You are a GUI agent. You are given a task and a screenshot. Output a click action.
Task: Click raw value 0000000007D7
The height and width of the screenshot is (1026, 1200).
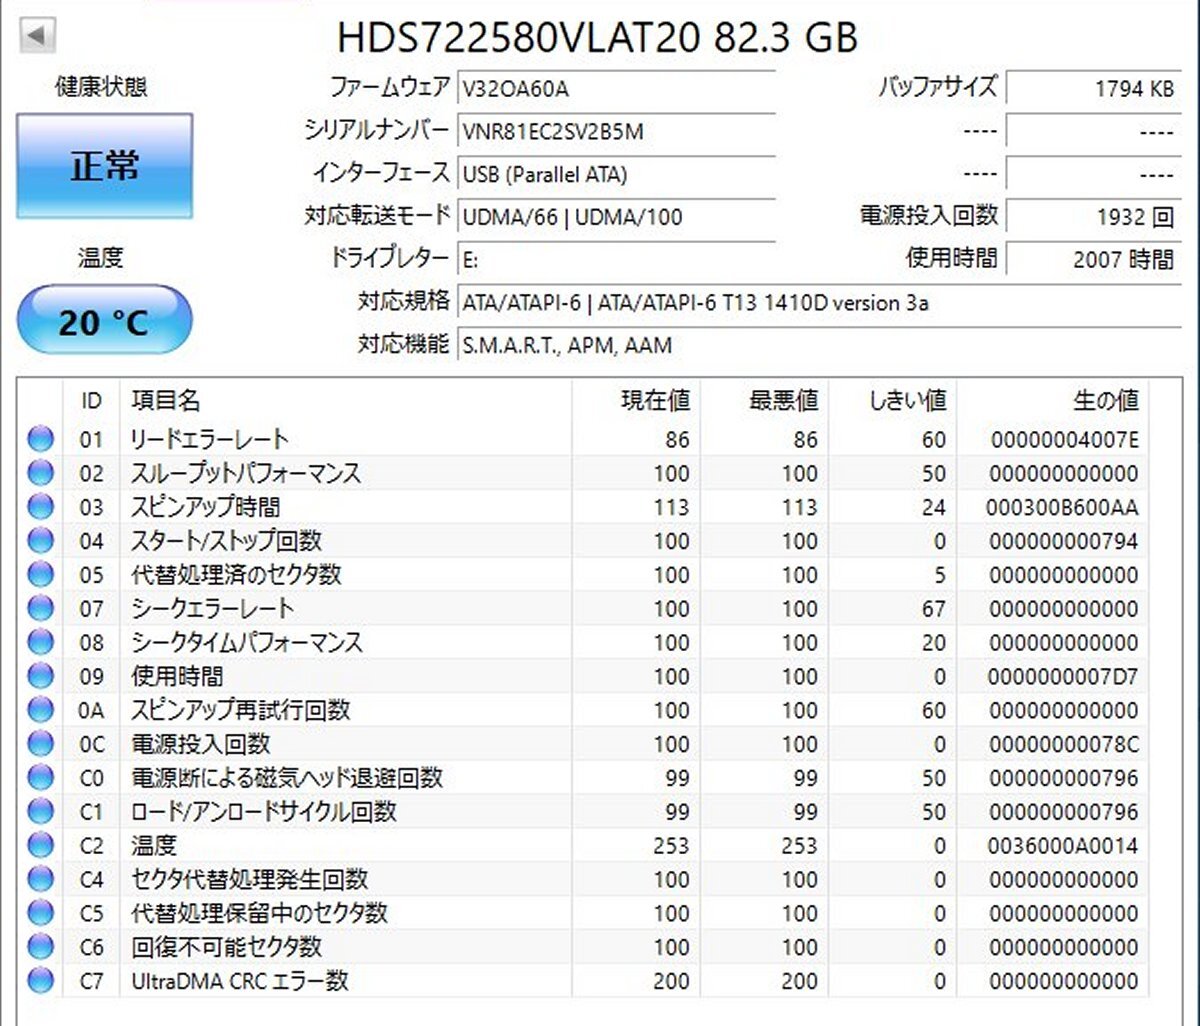point(1062,677)
